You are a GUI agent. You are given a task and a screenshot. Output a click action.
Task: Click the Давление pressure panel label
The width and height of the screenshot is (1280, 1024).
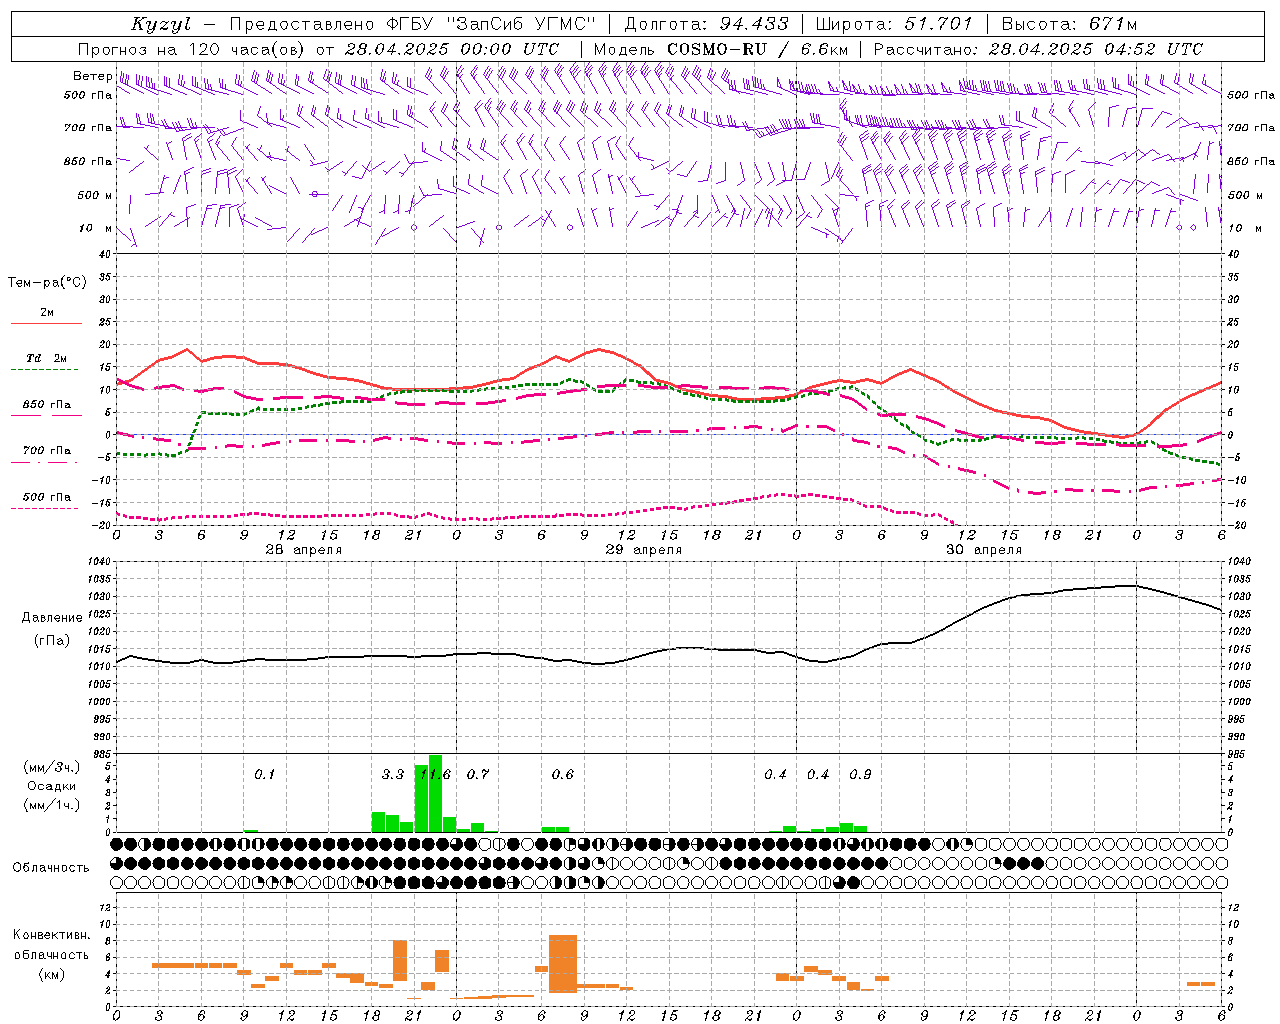[x=52, y=618]
